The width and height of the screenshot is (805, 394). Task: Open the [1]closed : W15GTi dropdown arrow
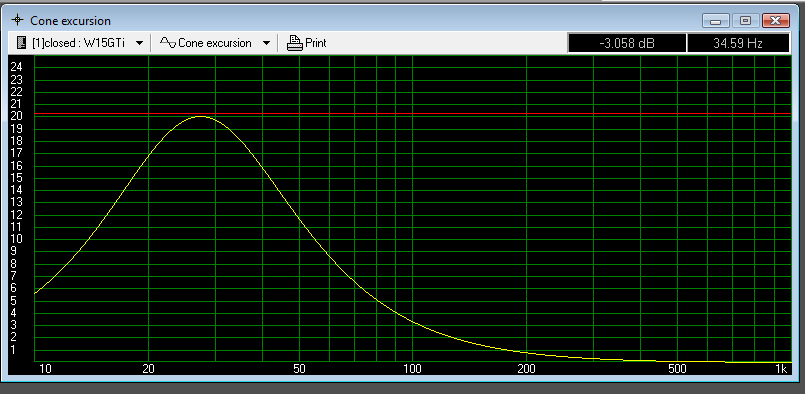139,44
